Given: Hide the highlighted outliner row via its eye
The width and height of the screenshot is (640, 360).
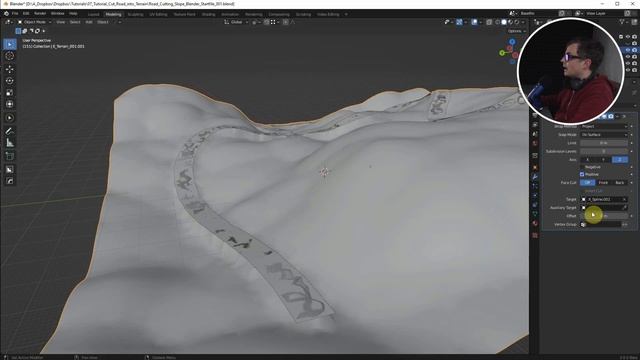Looking at the screenshot, I should pyautogui.click(x=628, y=50).
